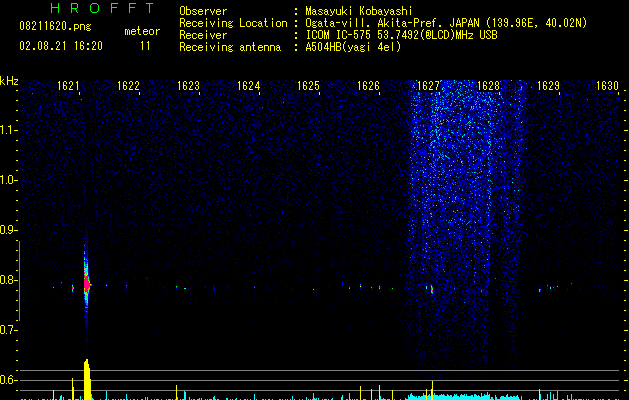The image size is (629, 400).
Task: Click the 1623 time marker
Action: click(188, 86)
